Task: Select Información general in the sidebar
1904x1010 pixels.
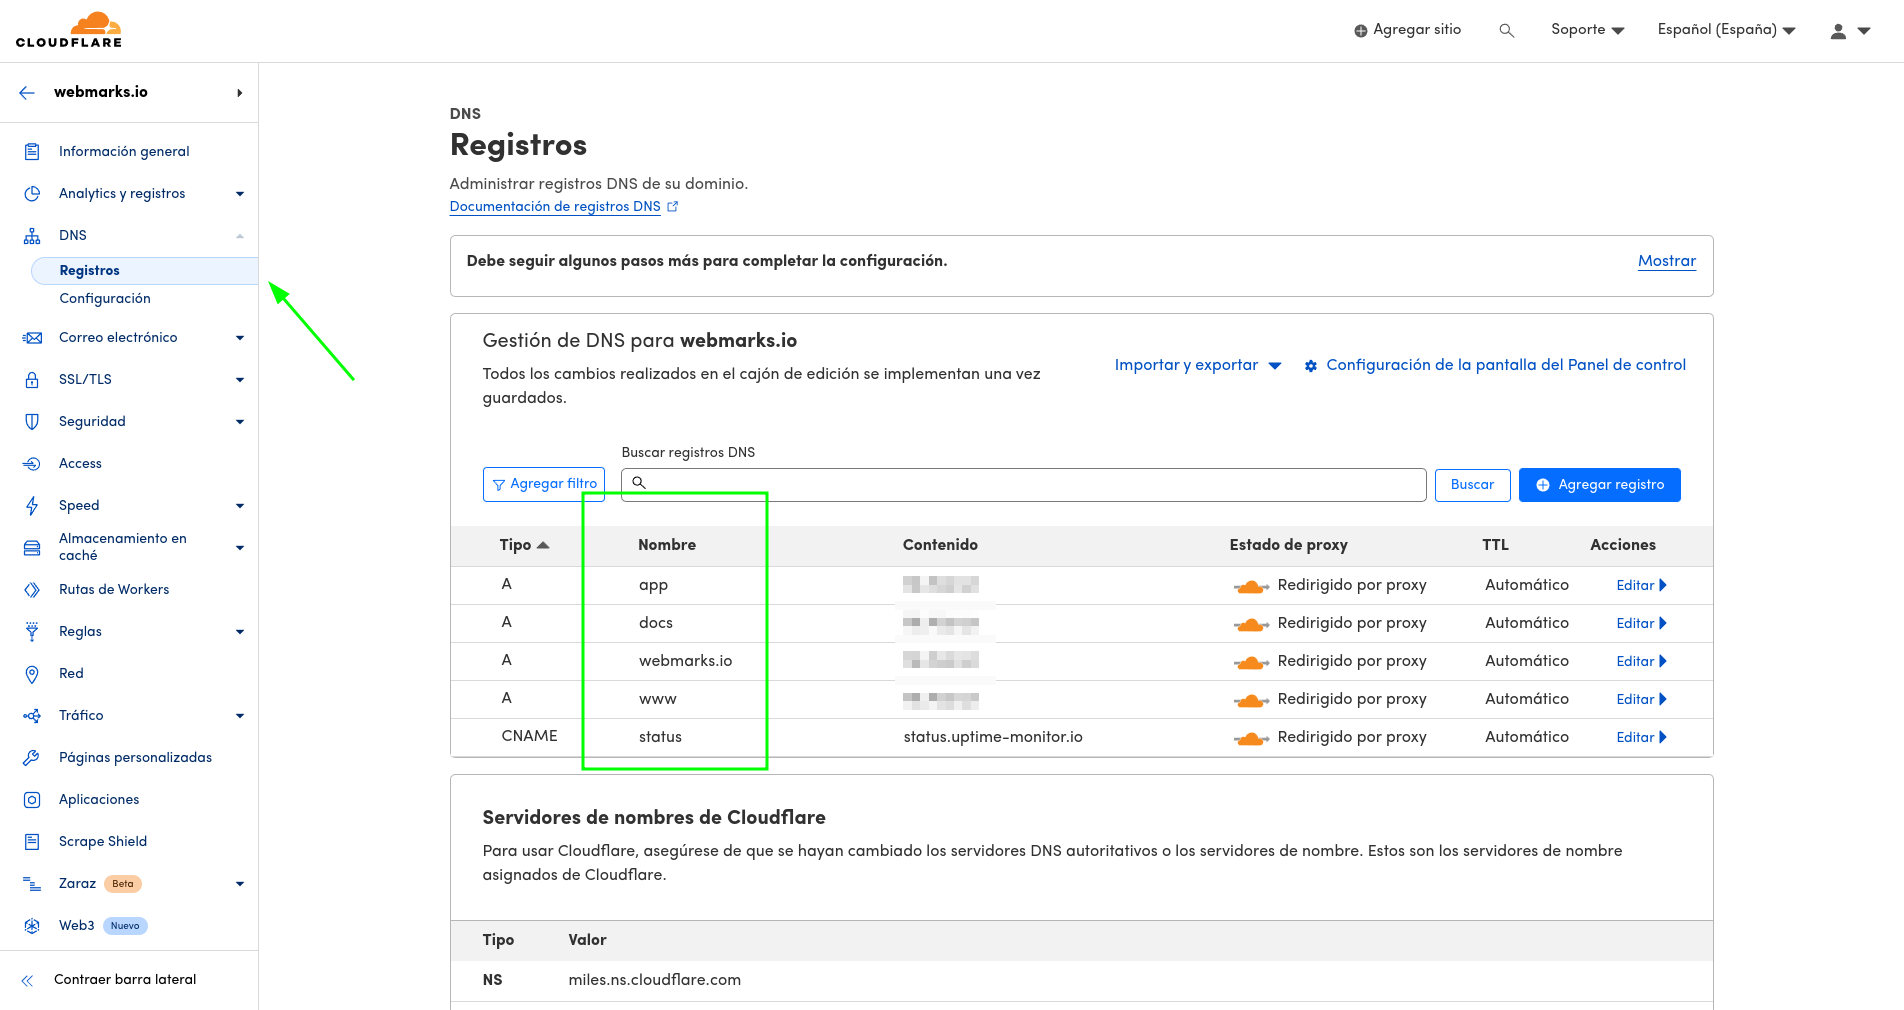Action: click(x=124, y=151)
